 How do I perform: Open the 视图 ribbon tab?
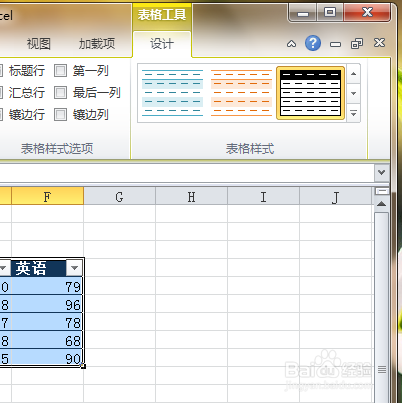point(39,44)
